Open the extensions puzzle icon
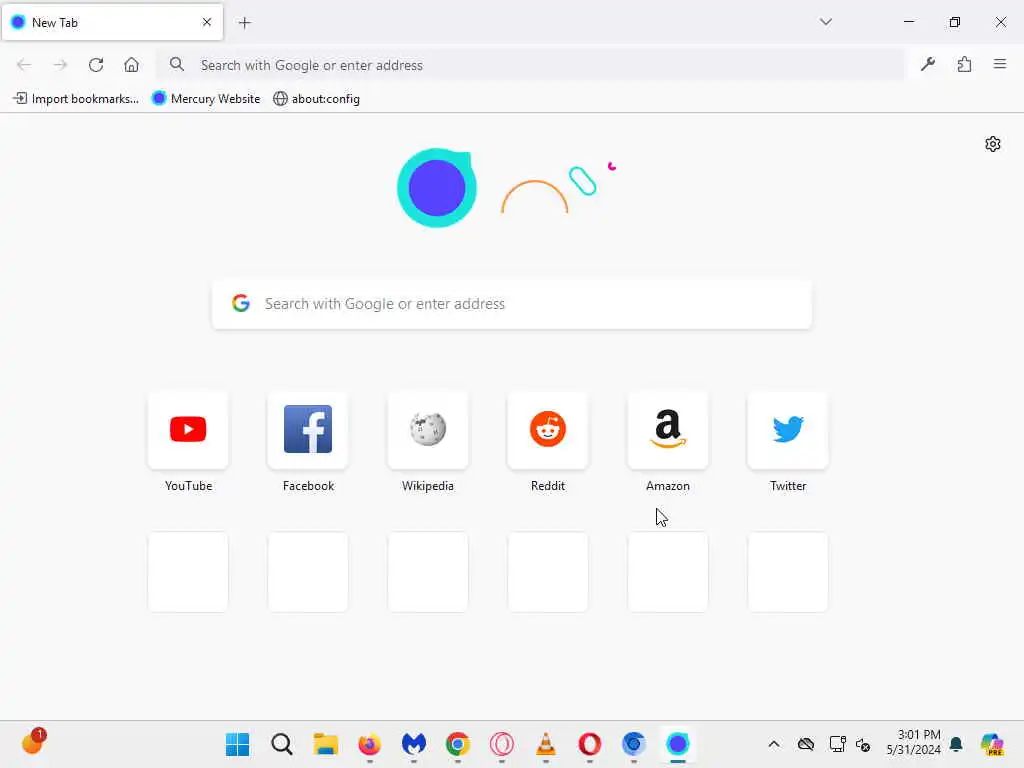The image size is (1024, 768). [x=965, y=64]
